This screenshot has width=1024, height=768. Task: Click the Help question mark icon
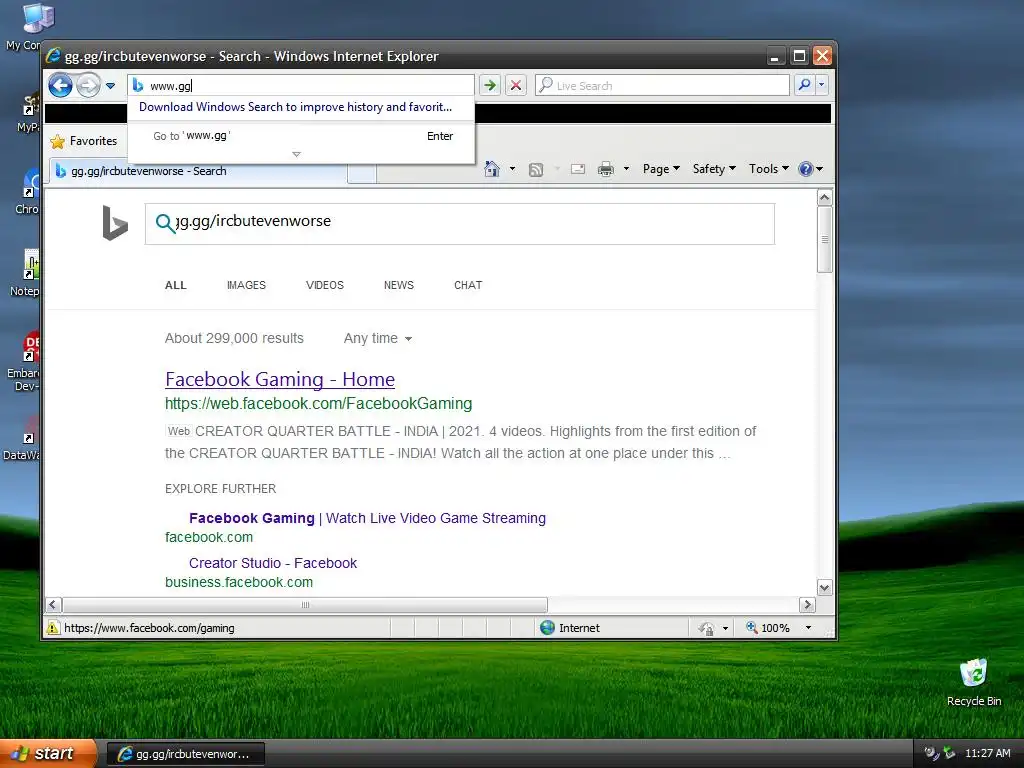tap(806, 169)
